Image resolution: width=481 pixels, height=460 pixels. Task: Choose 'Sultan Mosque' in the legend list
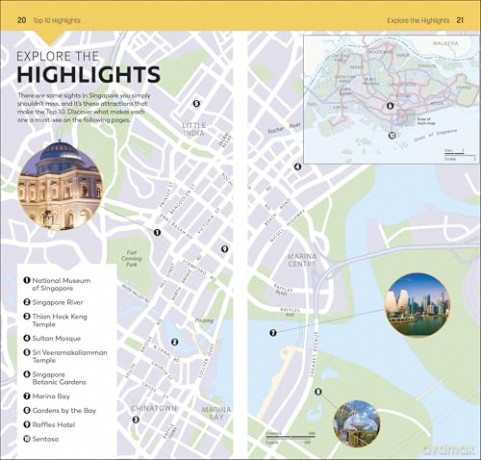click(52, 338)
